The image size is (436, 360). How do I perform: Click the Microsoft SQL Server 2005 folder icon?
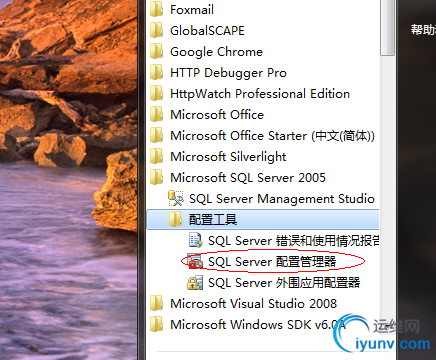pos(156,177)
